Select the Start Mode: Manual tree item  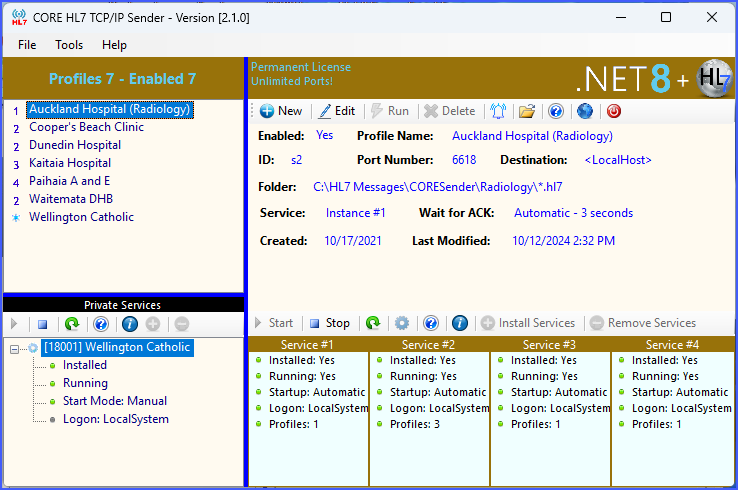[114, 401]
